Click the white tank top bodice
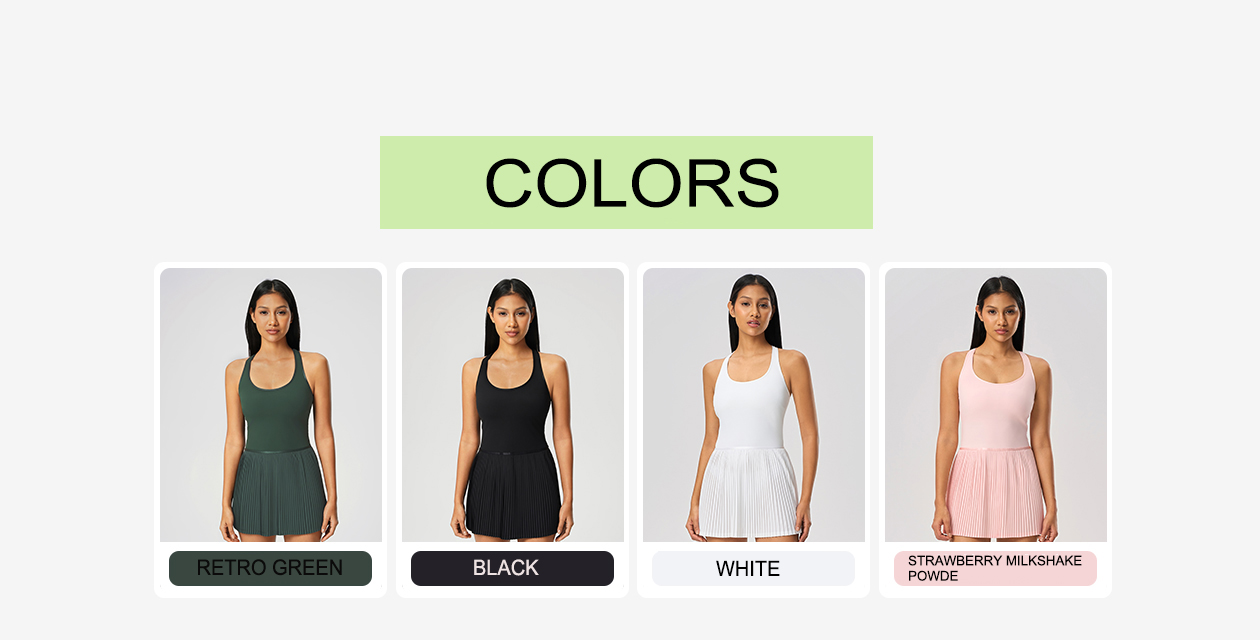This screenshot has height=640, width=1260. (752, 400)
